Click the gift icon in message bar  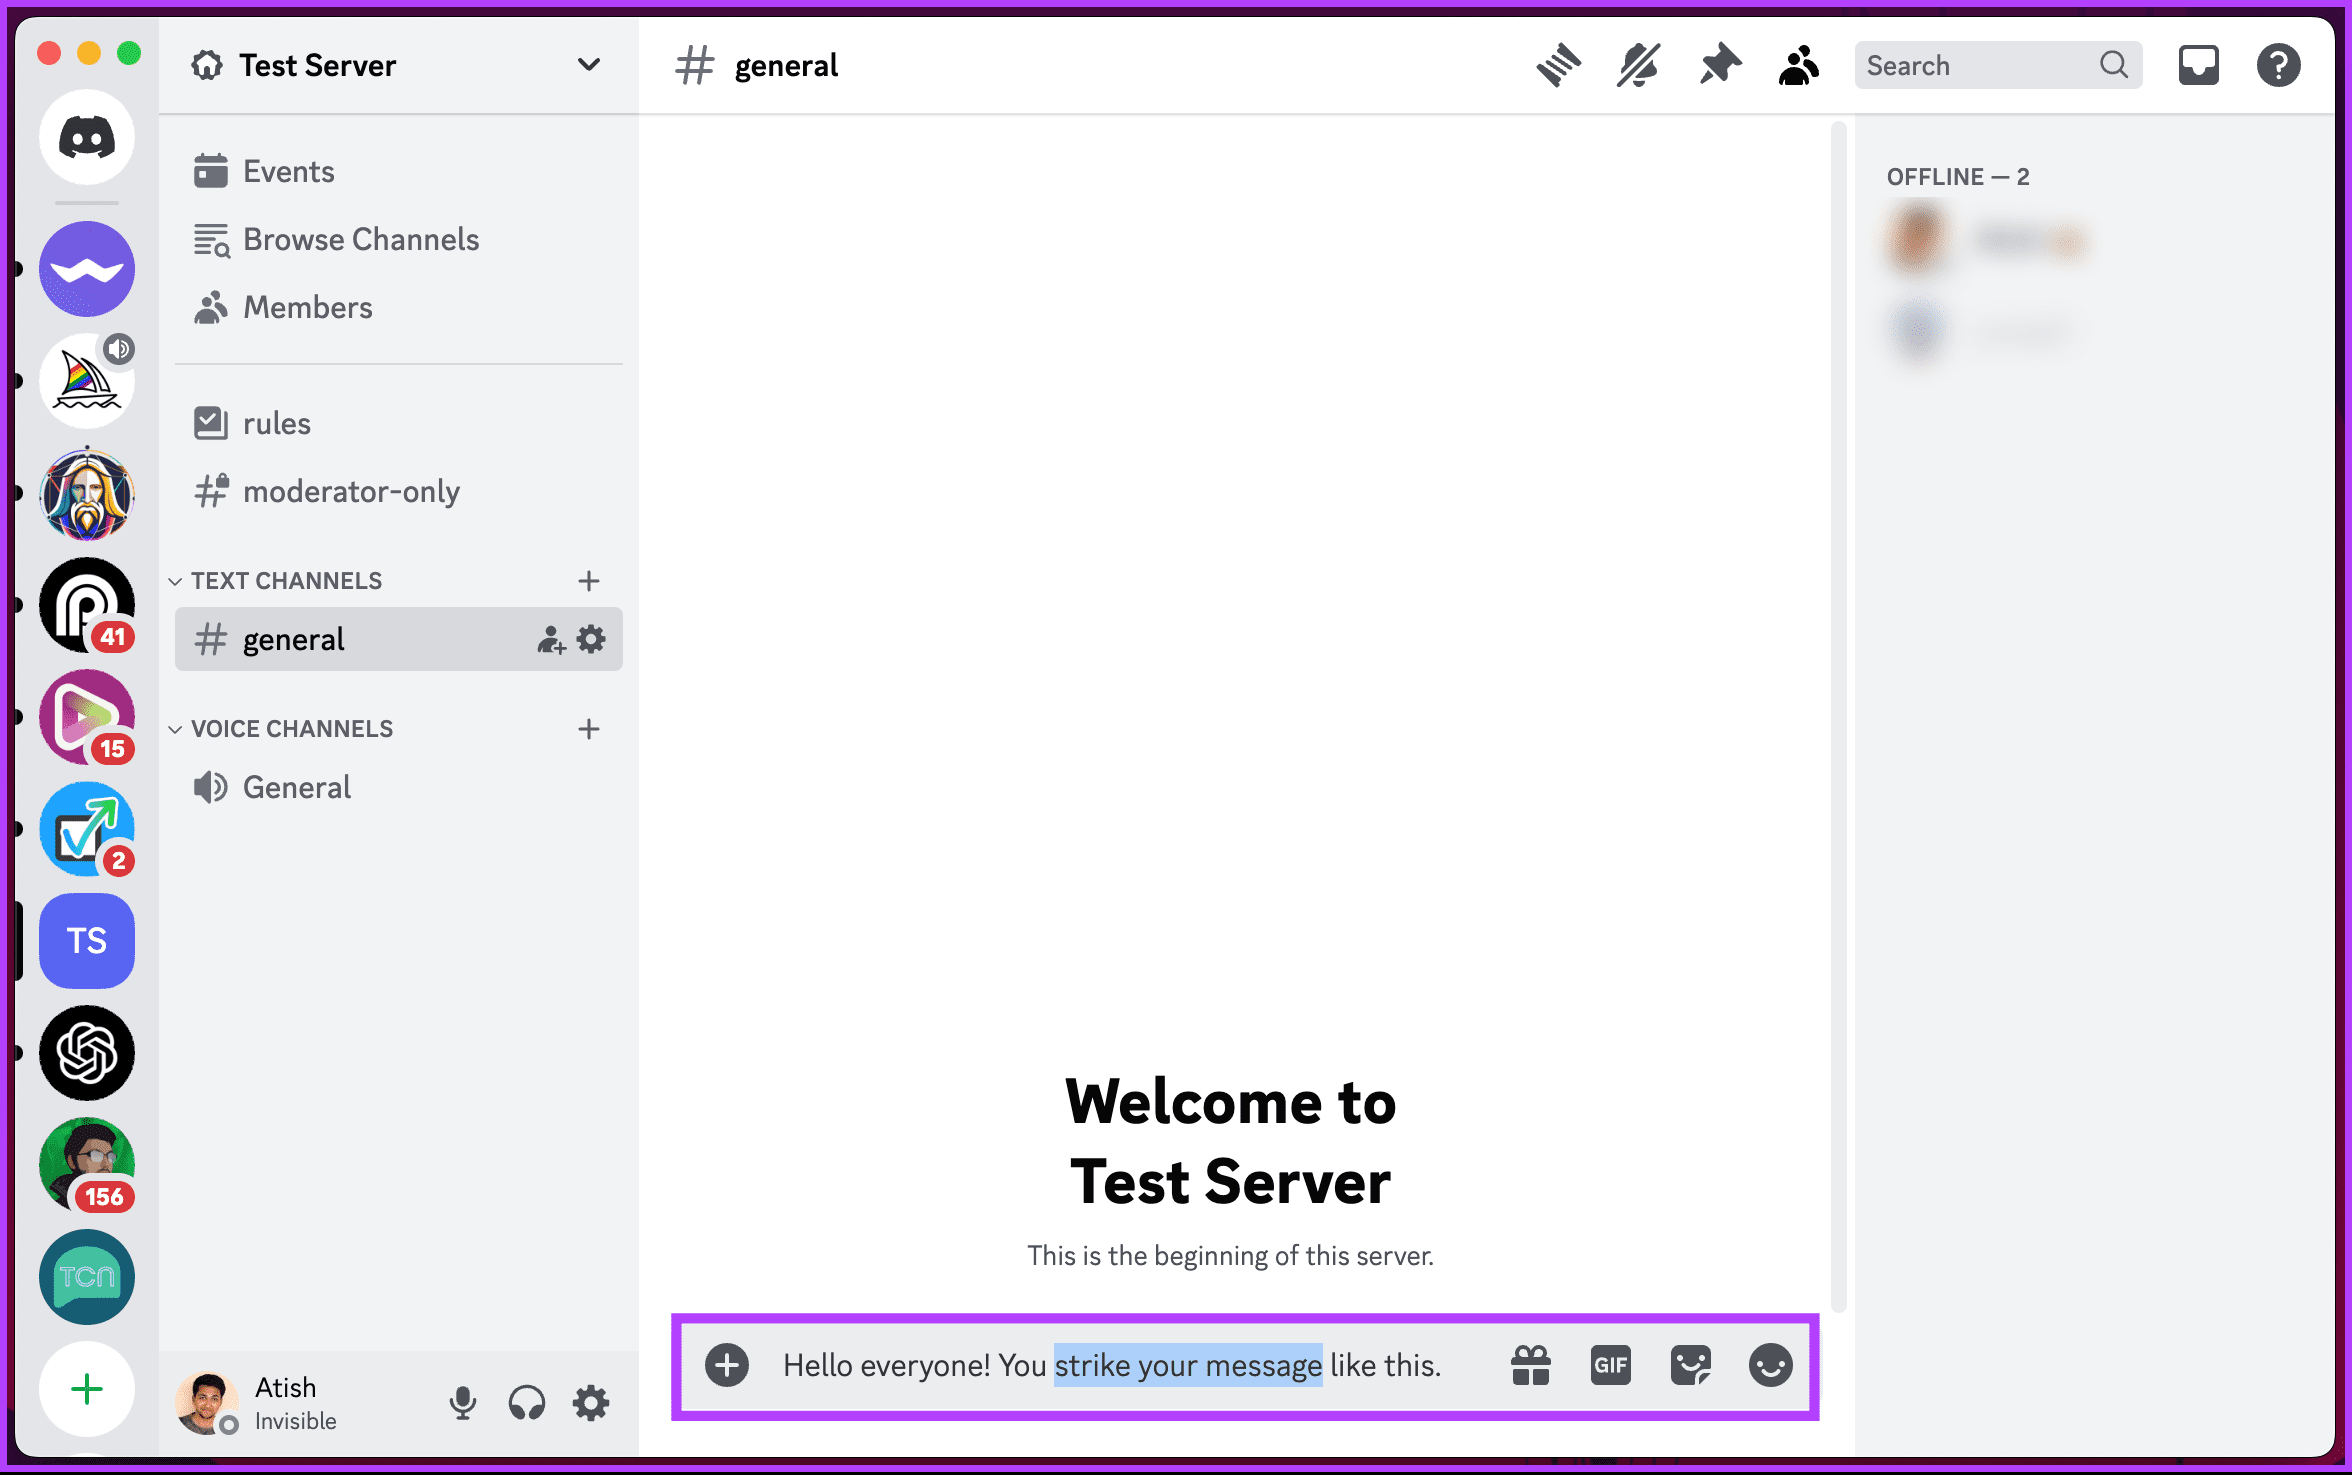click(x=1530, y=1365)
